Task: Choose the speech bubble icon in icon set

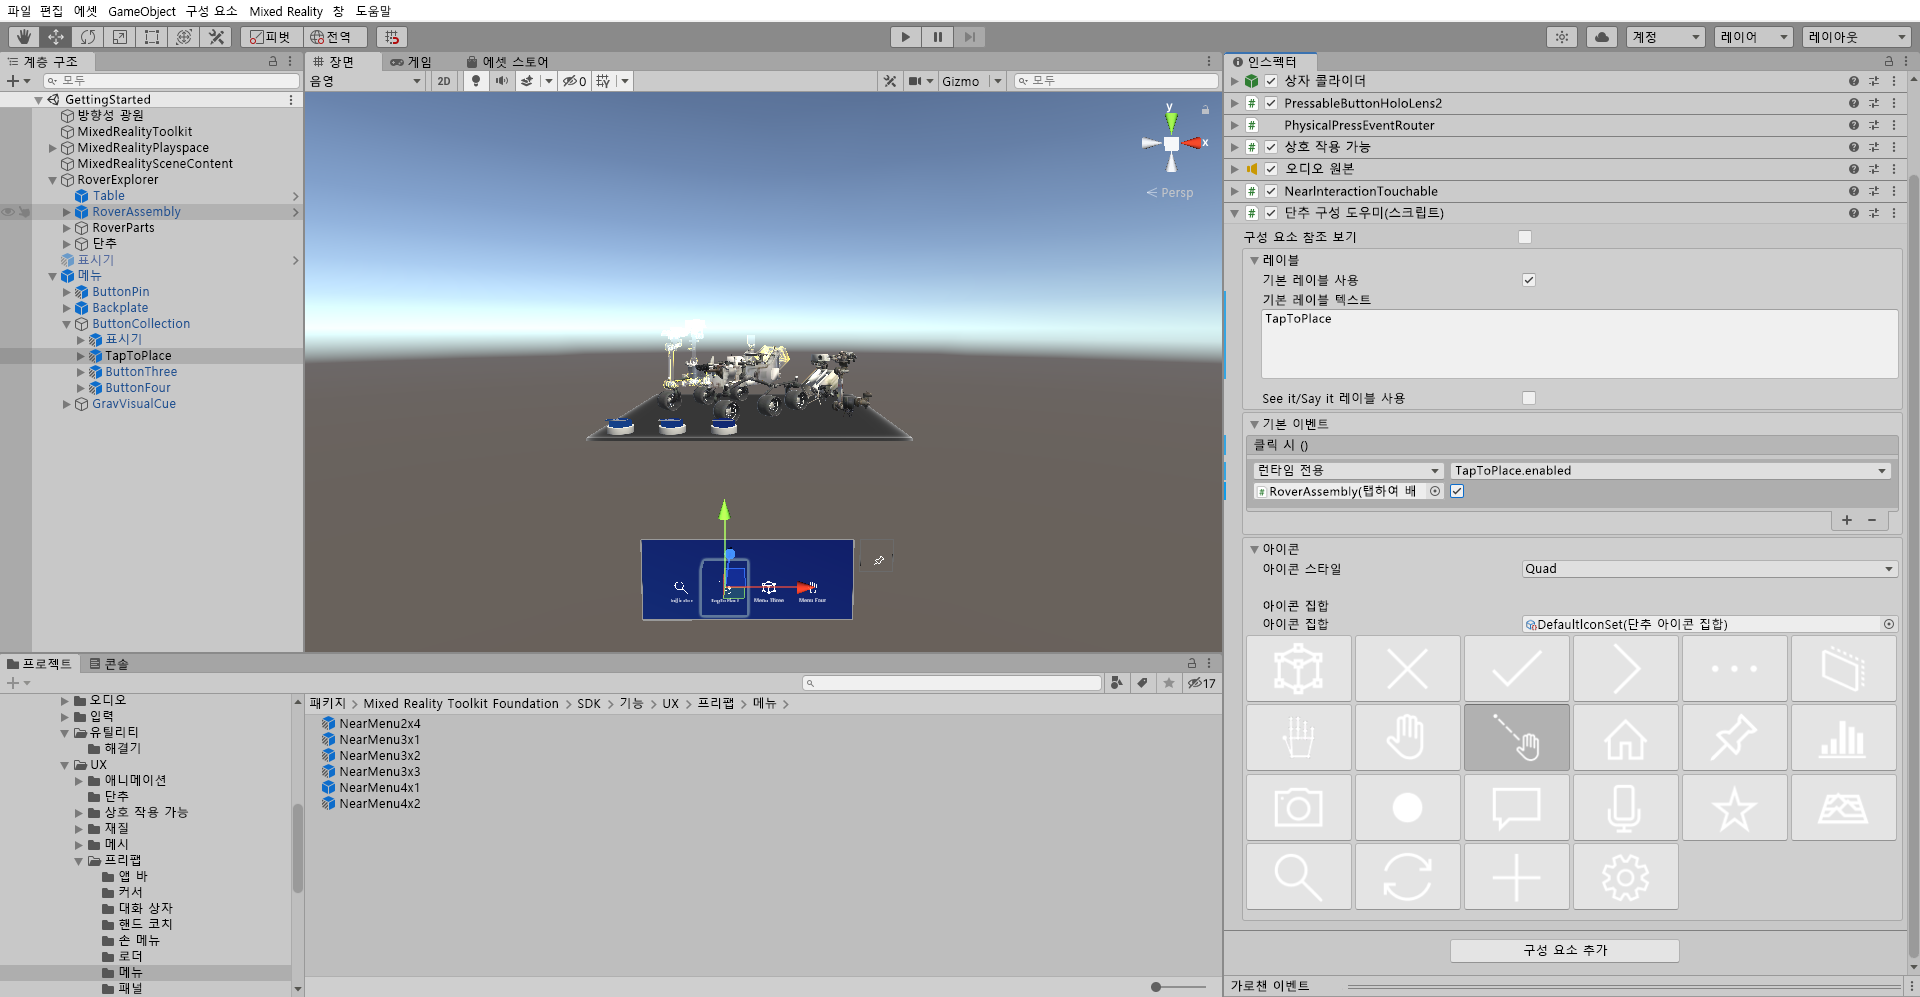Action: pos(1516,807)
